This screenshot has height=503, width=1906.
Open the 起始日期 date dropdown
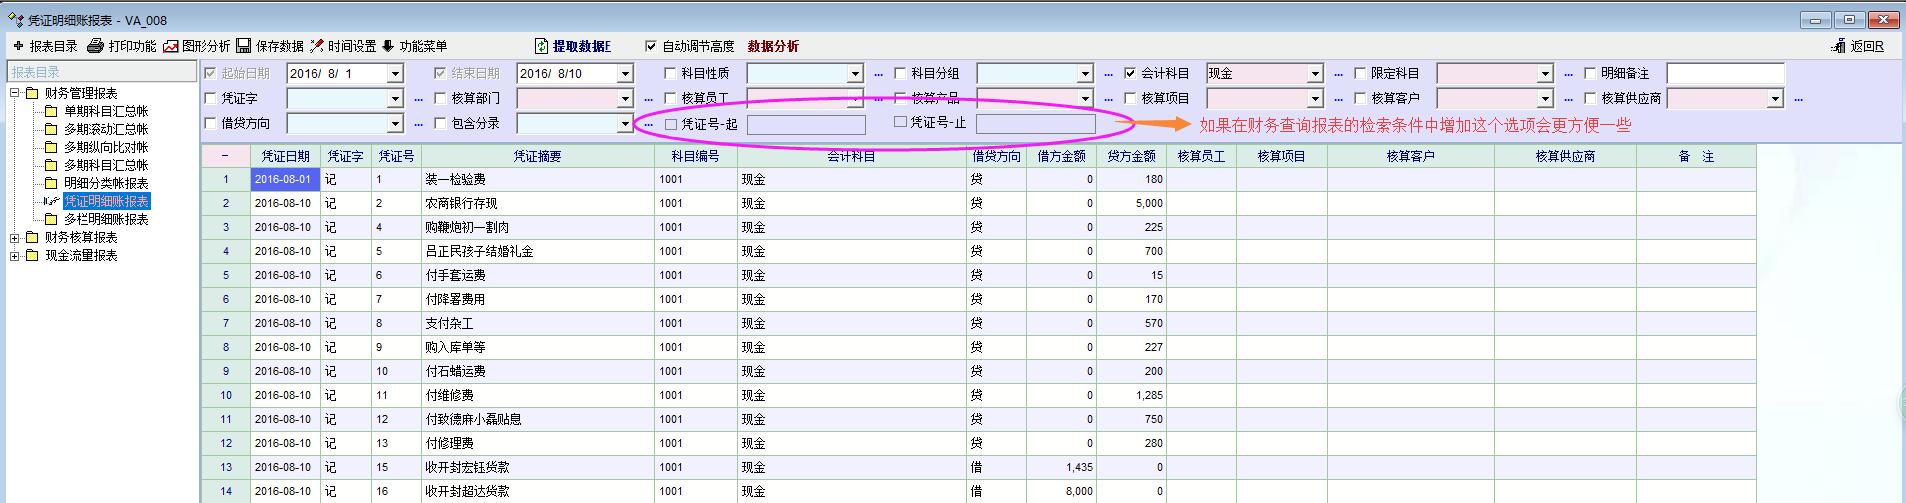395,74
